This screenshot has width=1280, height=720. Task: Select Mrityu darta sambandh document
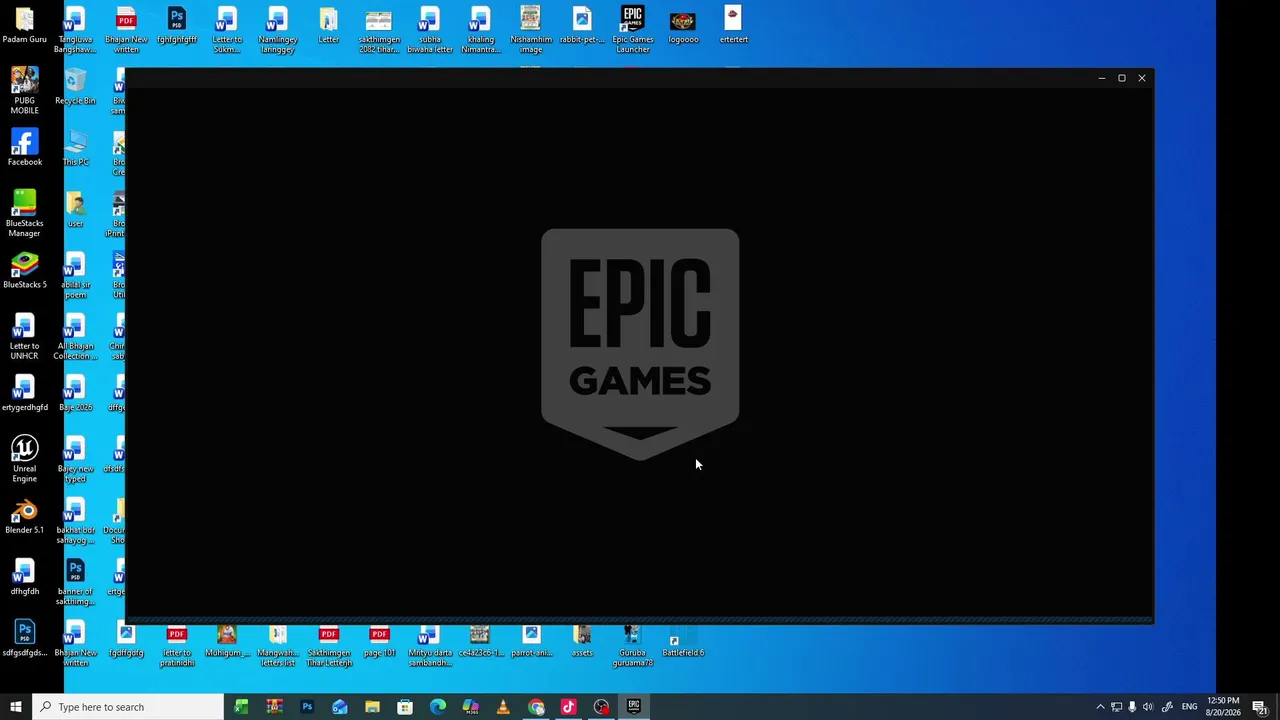click(430, 647)
